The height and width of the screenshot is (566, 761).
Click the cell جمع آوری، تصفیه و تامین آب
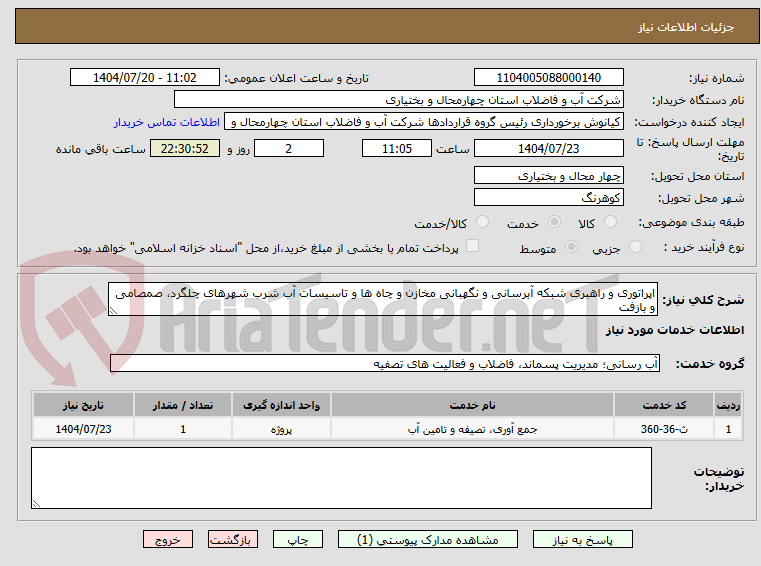coord(472,429)
